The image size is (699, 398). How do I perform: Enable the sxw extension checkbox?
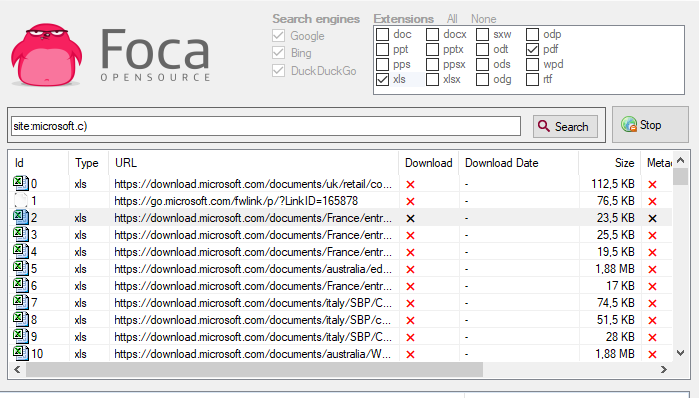click(x=482, y=34)
